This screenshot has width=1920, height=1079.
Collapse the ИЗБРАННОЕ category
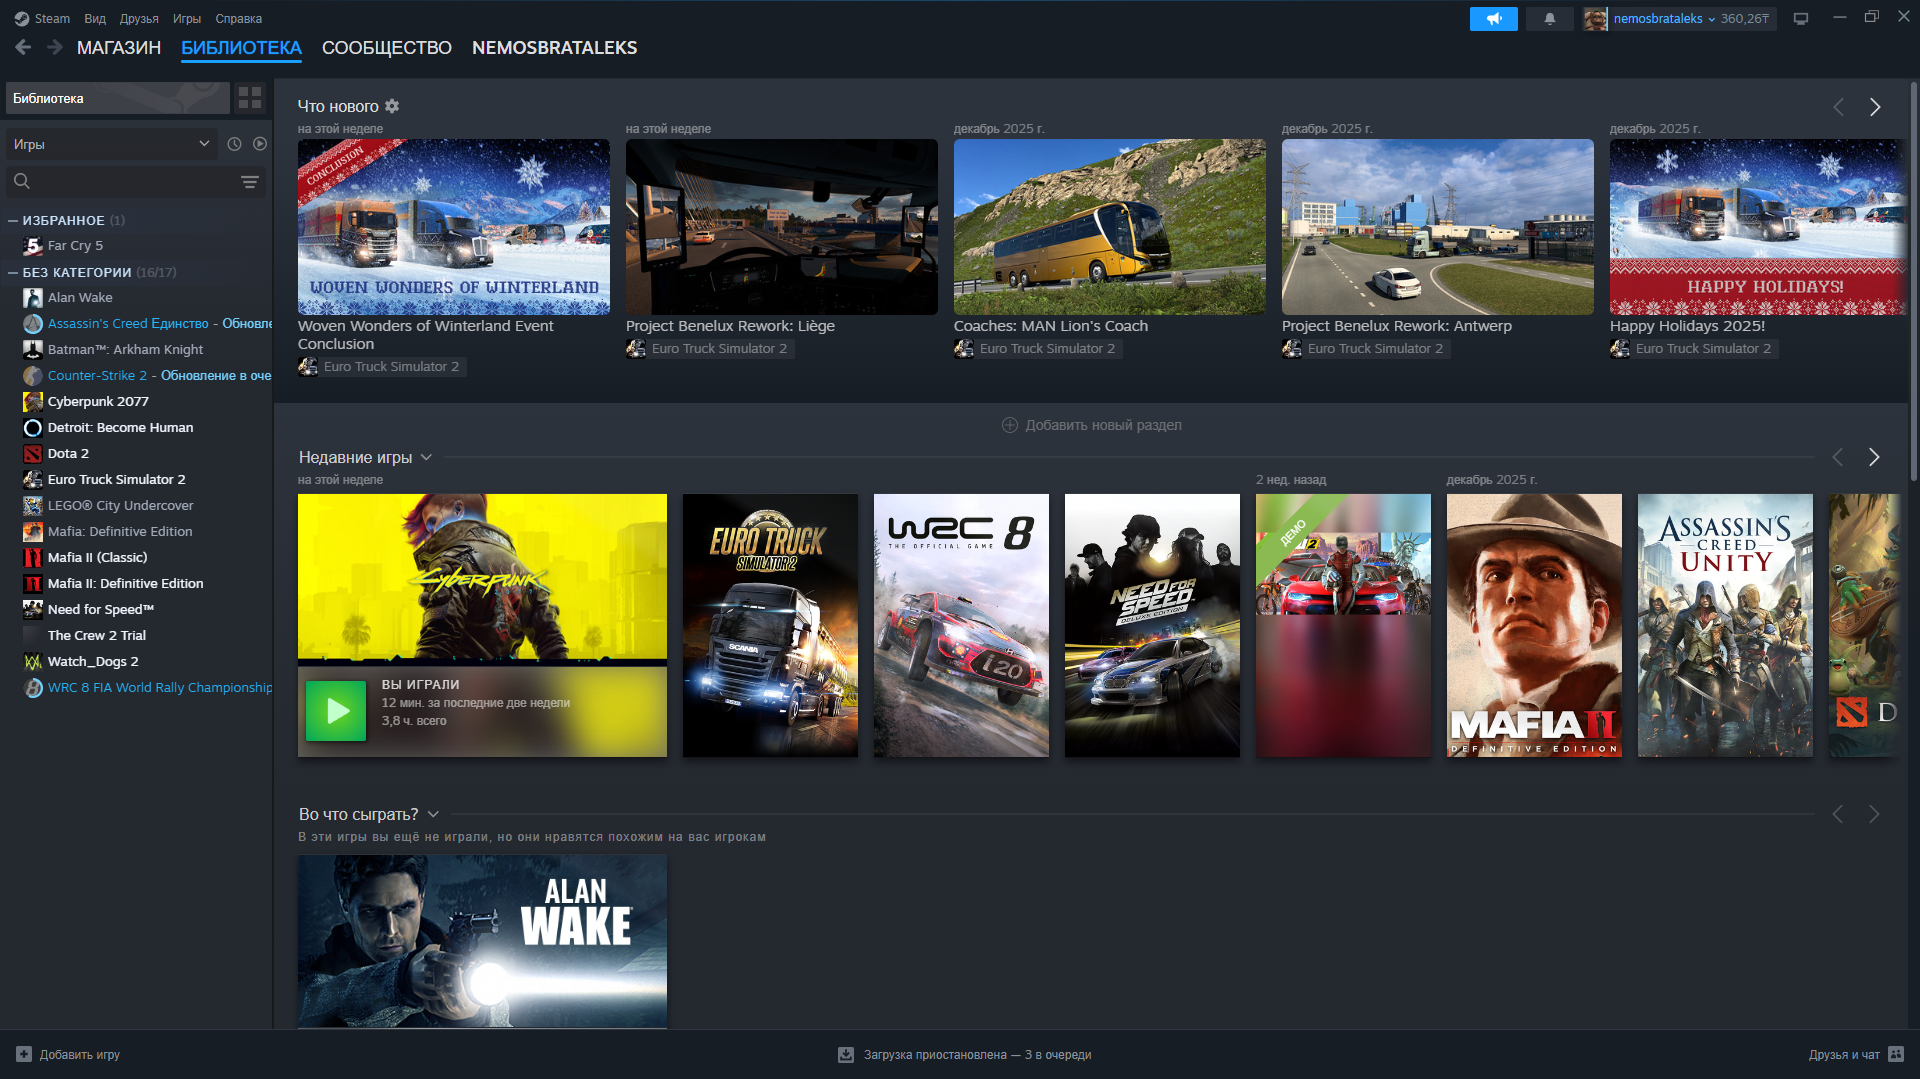pyautogui.click(x=13, y=221)
